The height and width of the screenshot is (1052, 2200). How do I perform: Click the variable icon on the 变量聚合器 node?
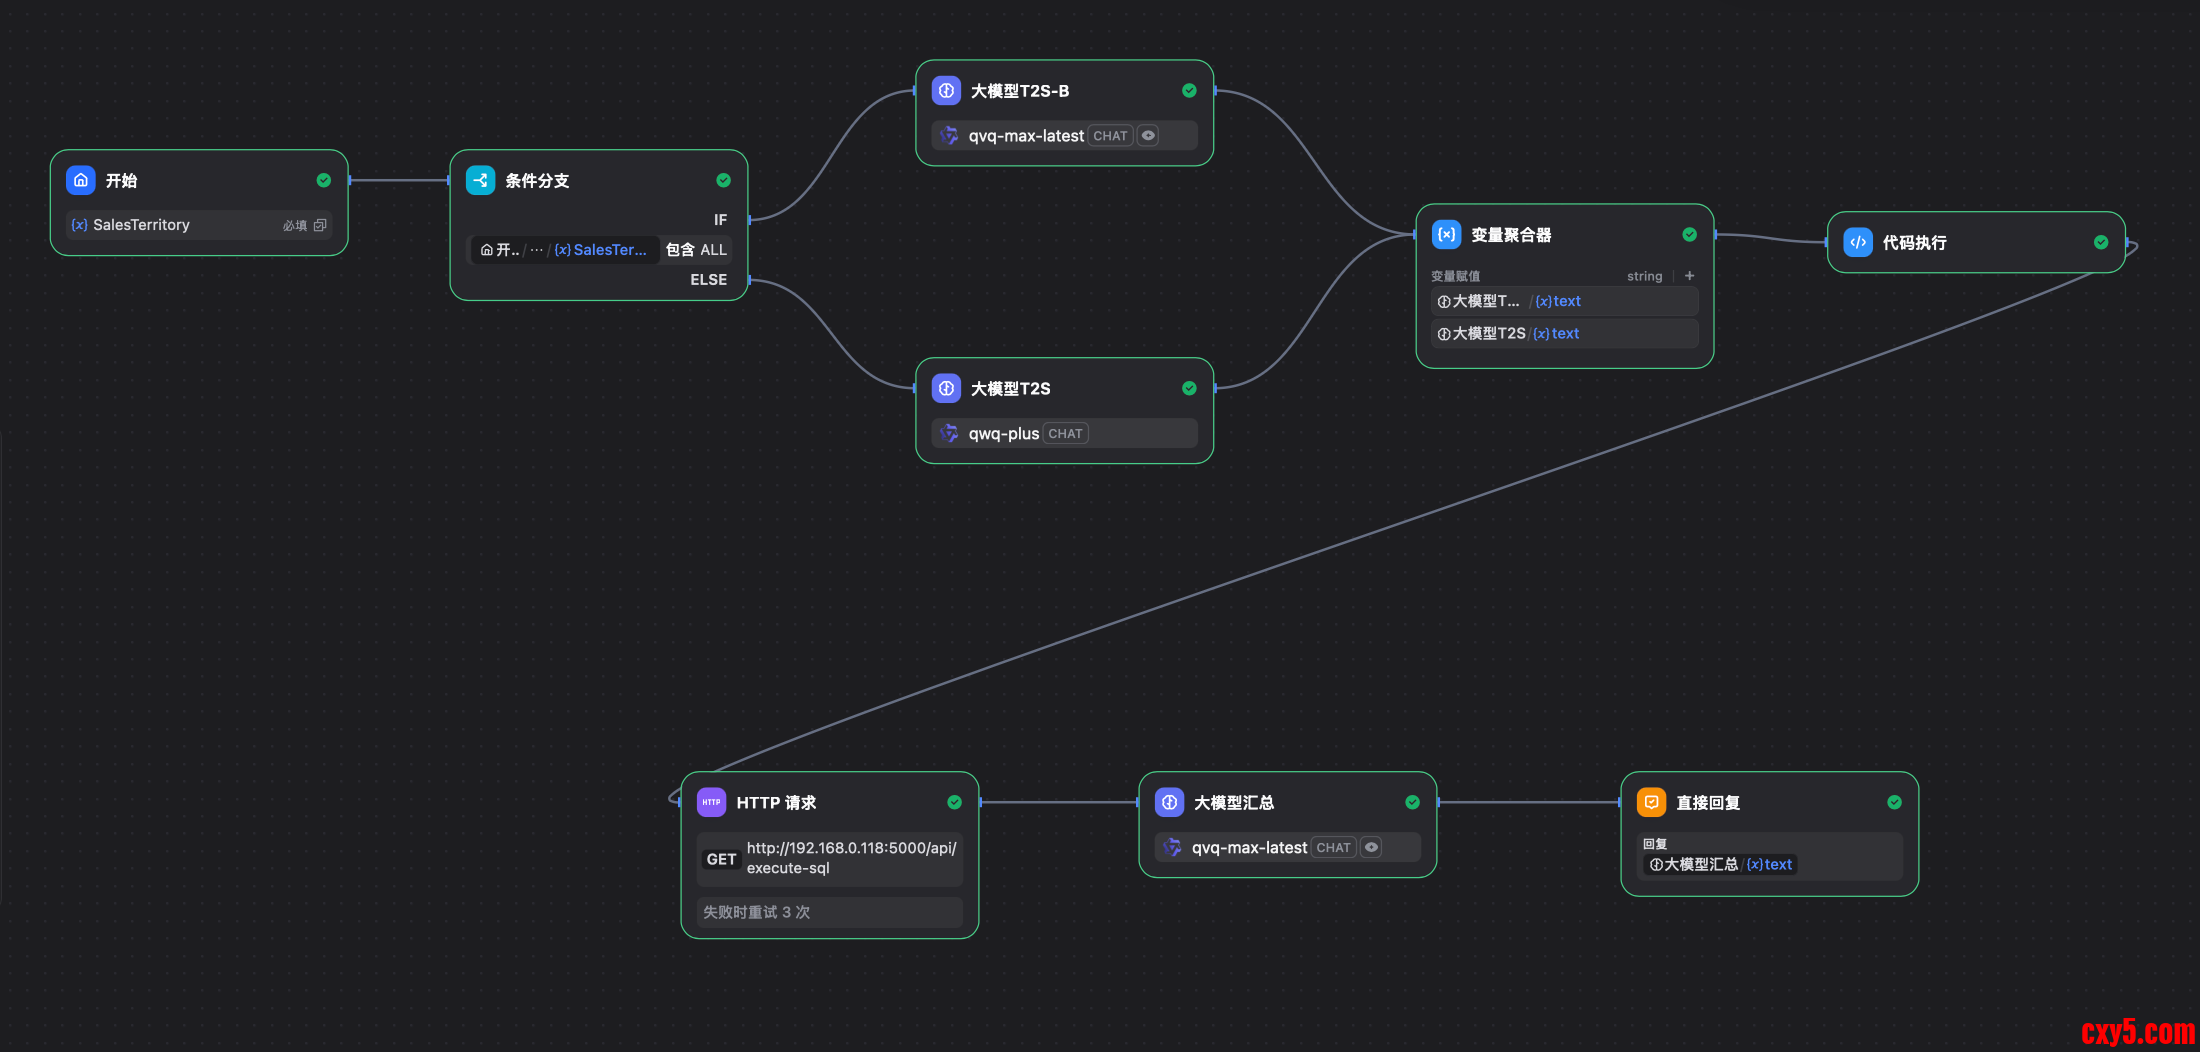click(x=1446, y=234)
